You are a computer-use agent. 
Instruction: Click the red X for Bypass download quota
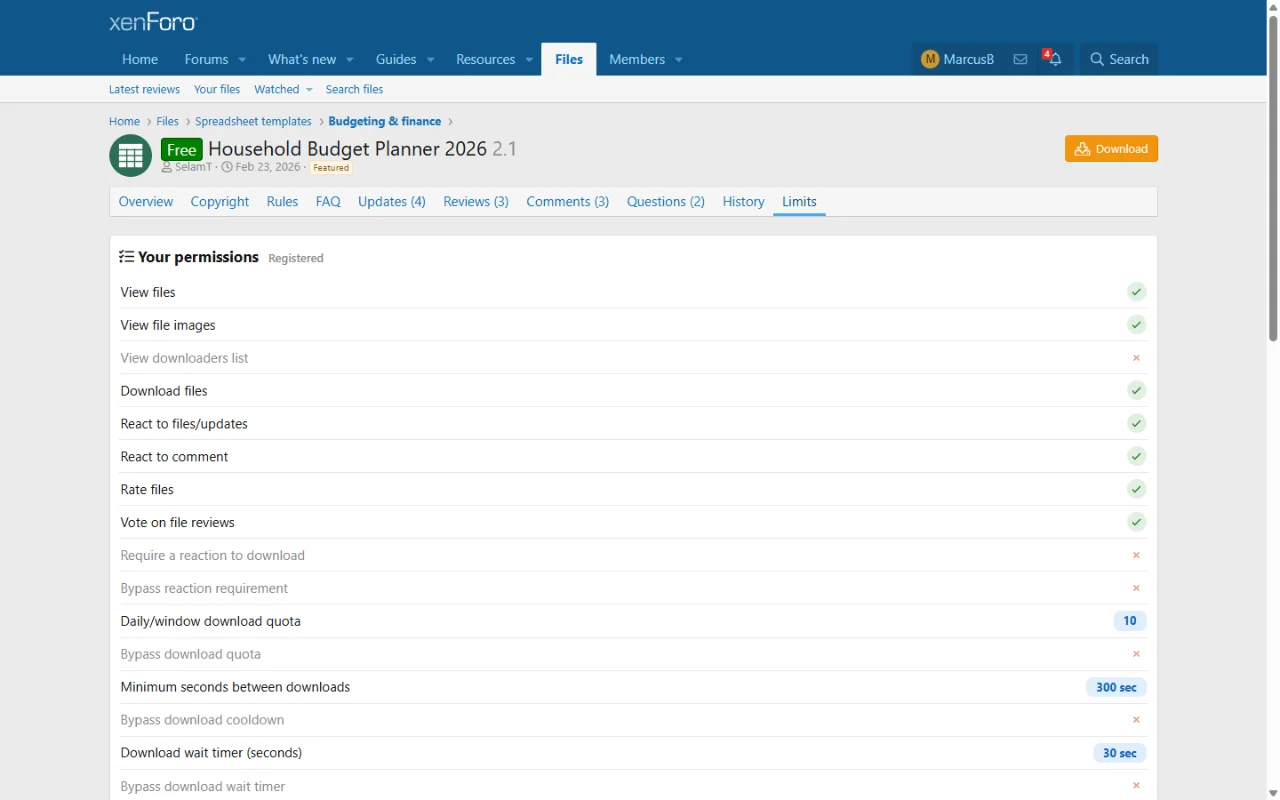[x=1136, y=654]
